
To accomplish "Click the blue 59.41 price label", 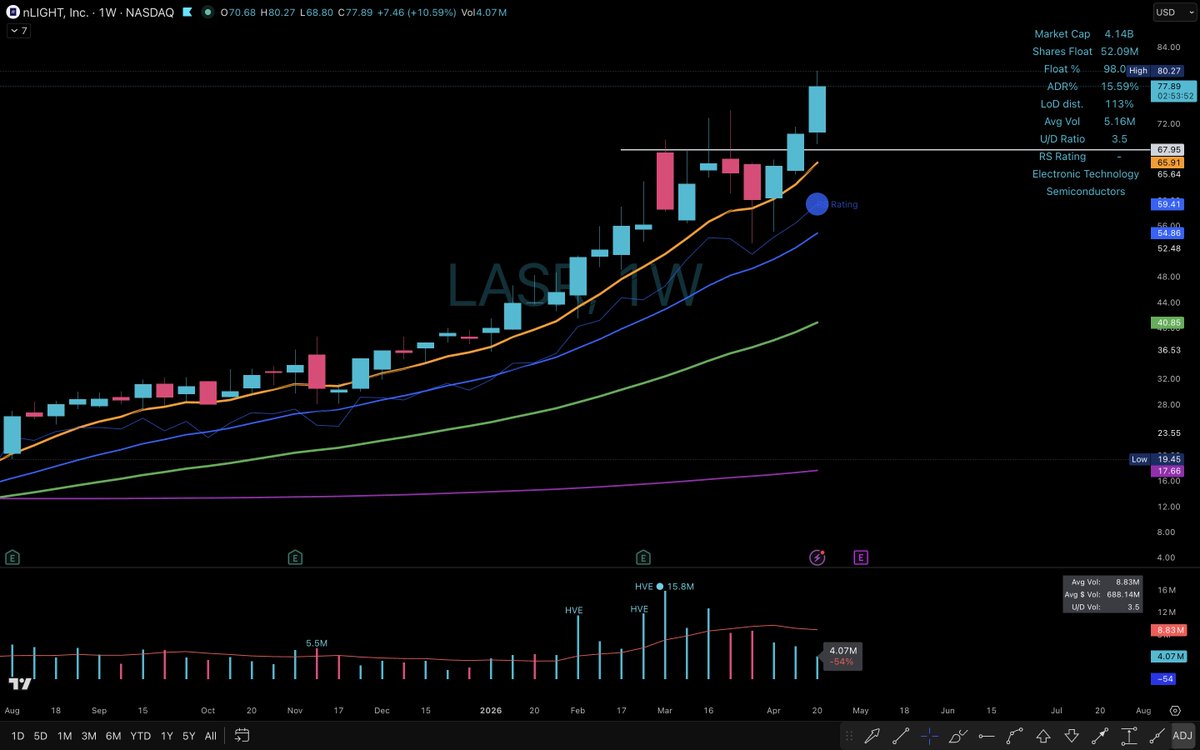I will 1169,204.
